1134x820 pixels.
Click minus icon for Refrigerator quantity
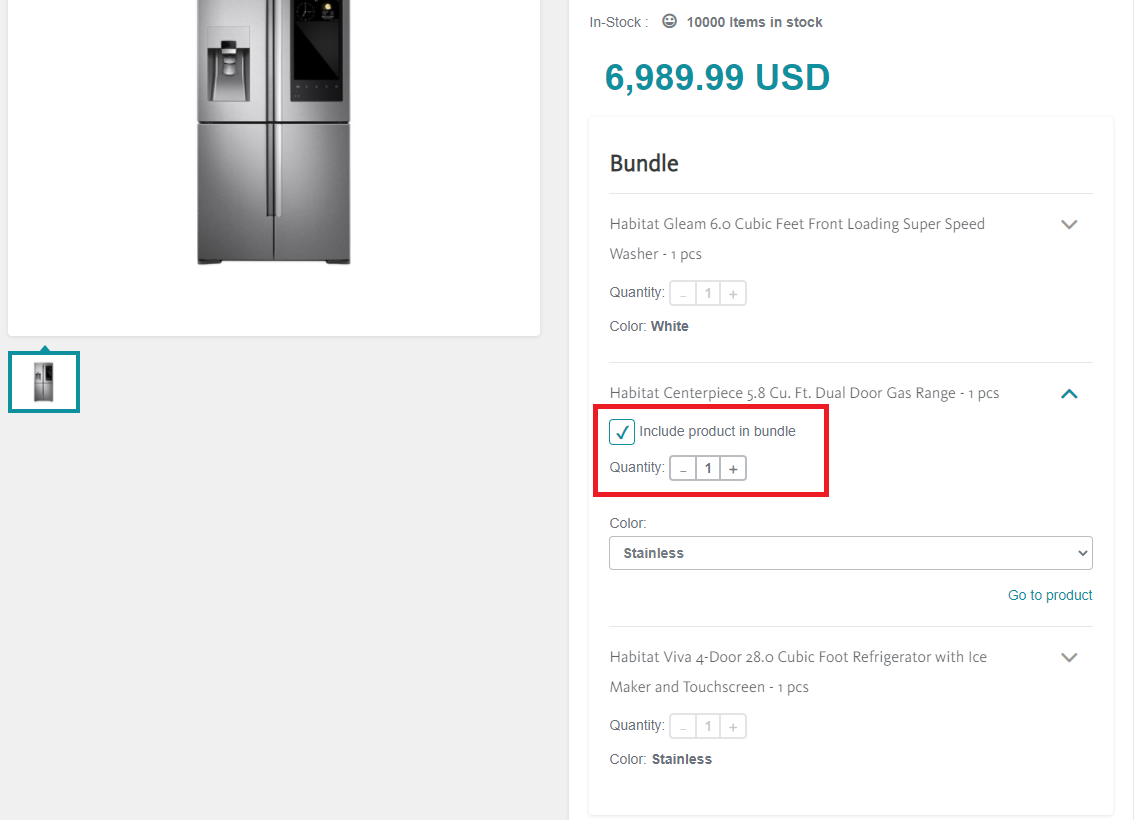point(683,727)
